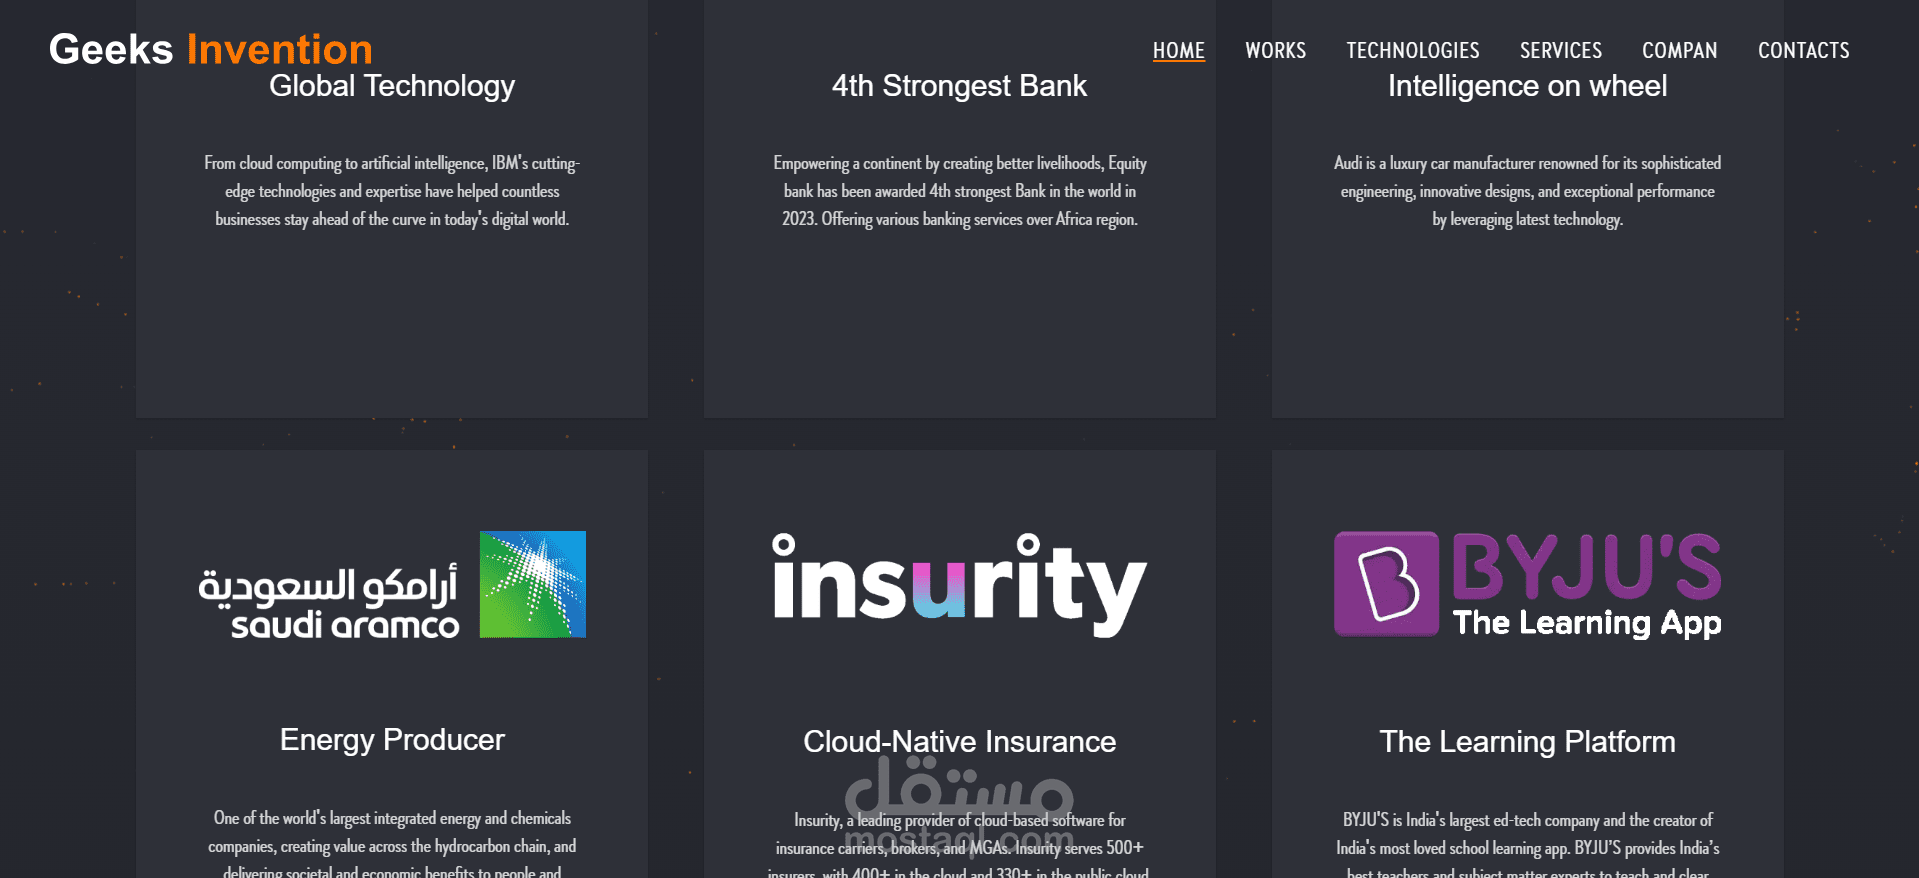
Task: Click the Insurity logo image
Action: [959, 585]
